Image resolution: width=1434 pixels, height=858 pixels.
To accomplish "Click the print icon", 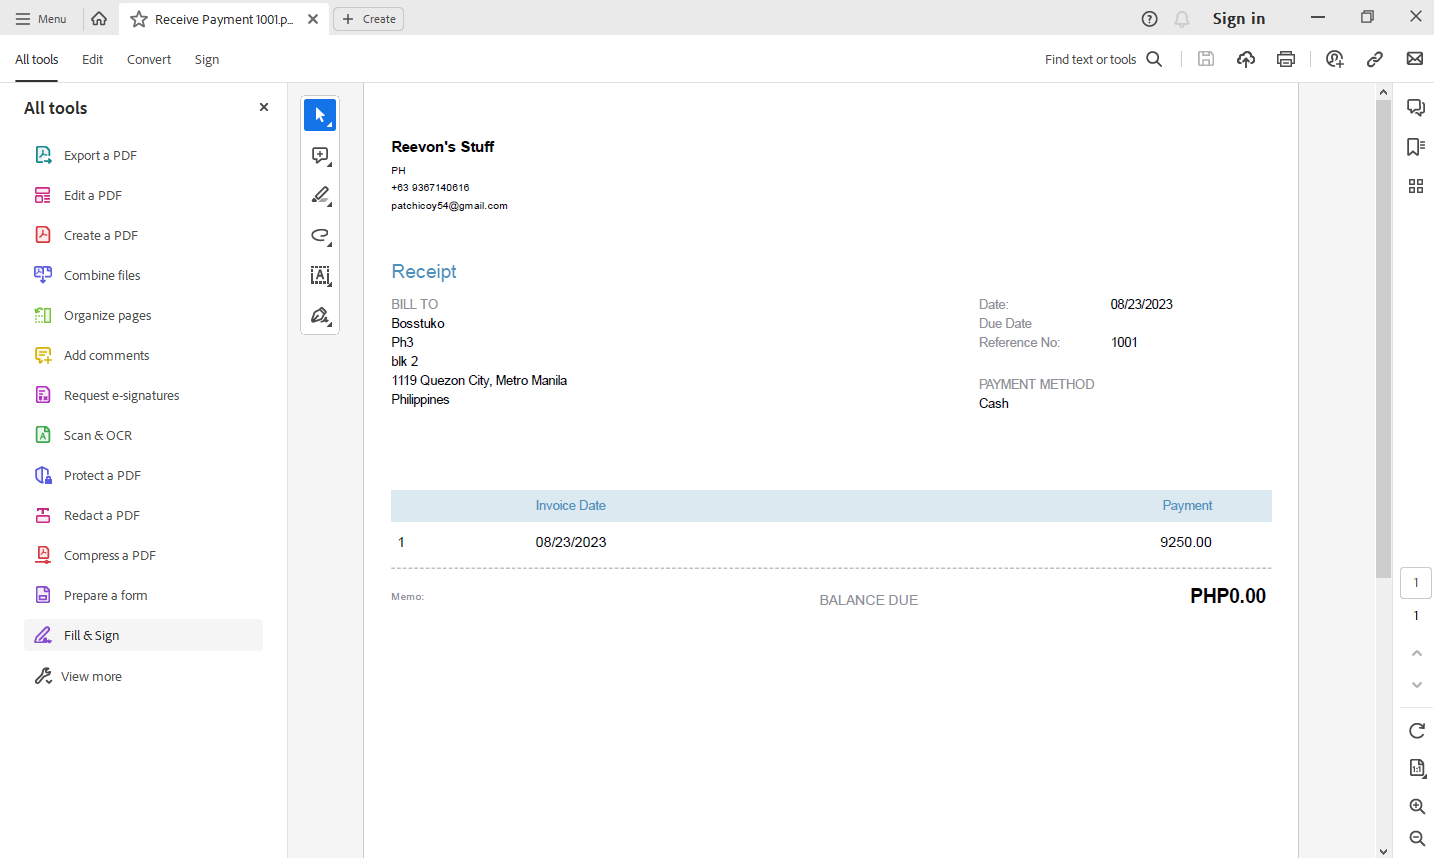I will [x=1286, y=59].
